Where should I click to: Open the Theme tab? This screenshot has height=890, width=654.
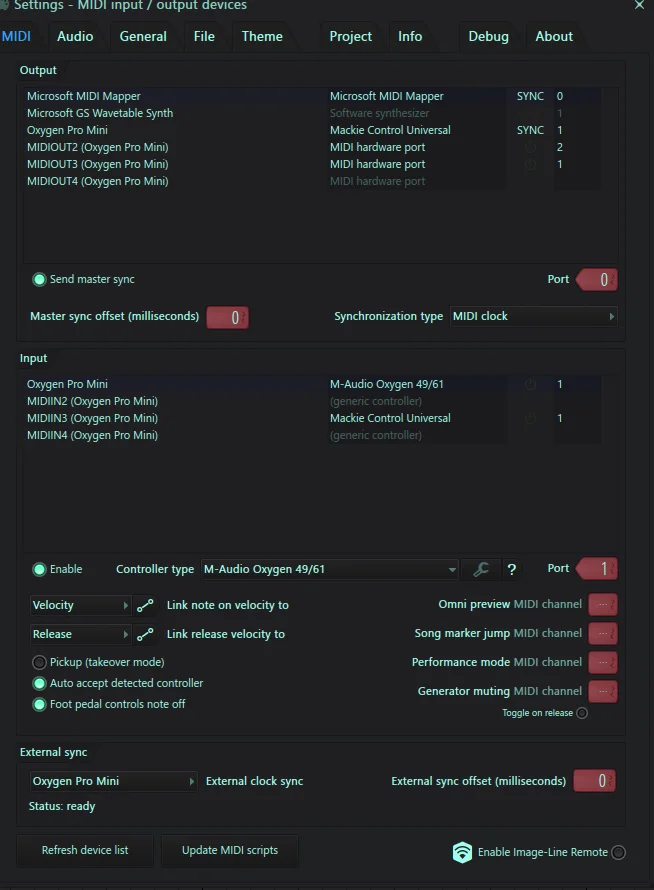point(262,36)
